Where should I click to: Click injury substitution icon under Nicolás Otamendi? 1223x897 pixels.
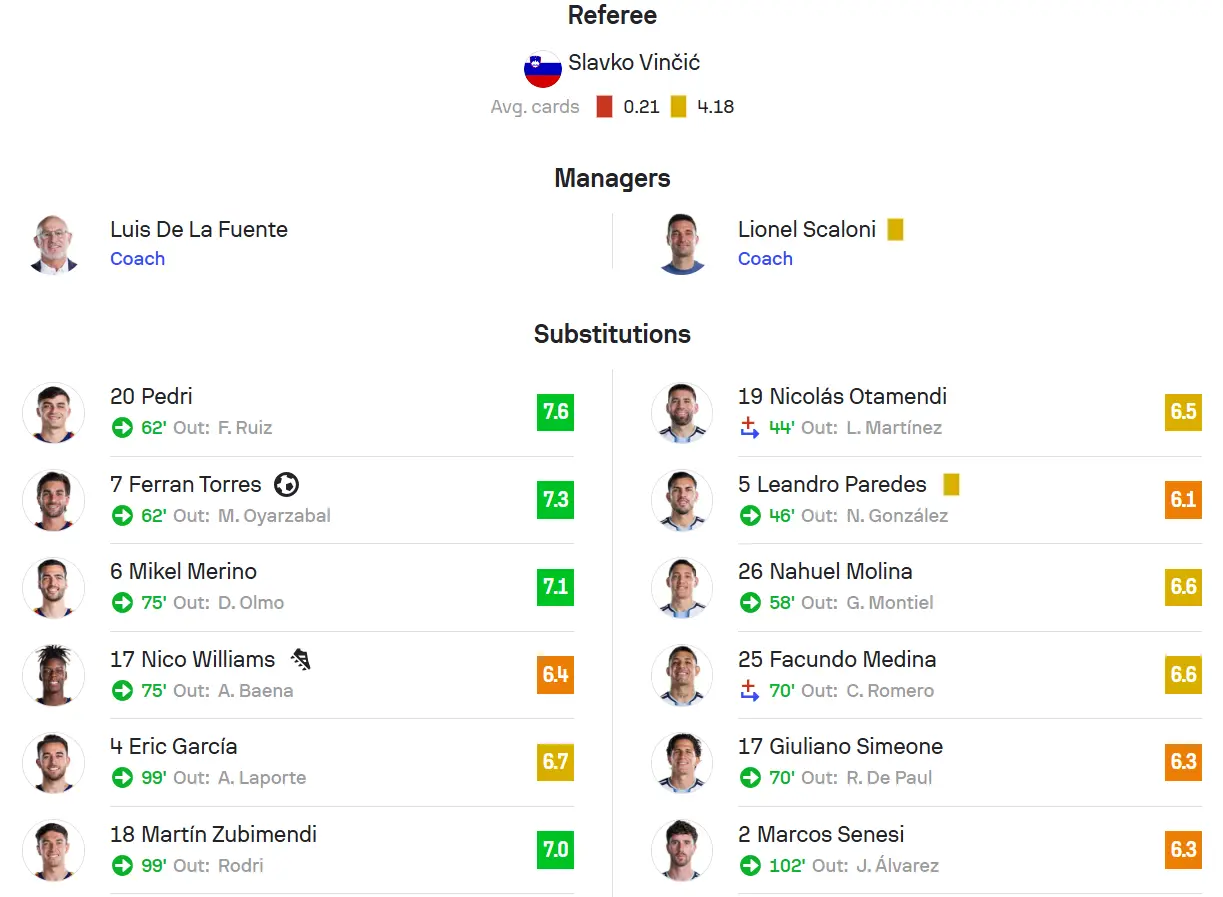749,427
